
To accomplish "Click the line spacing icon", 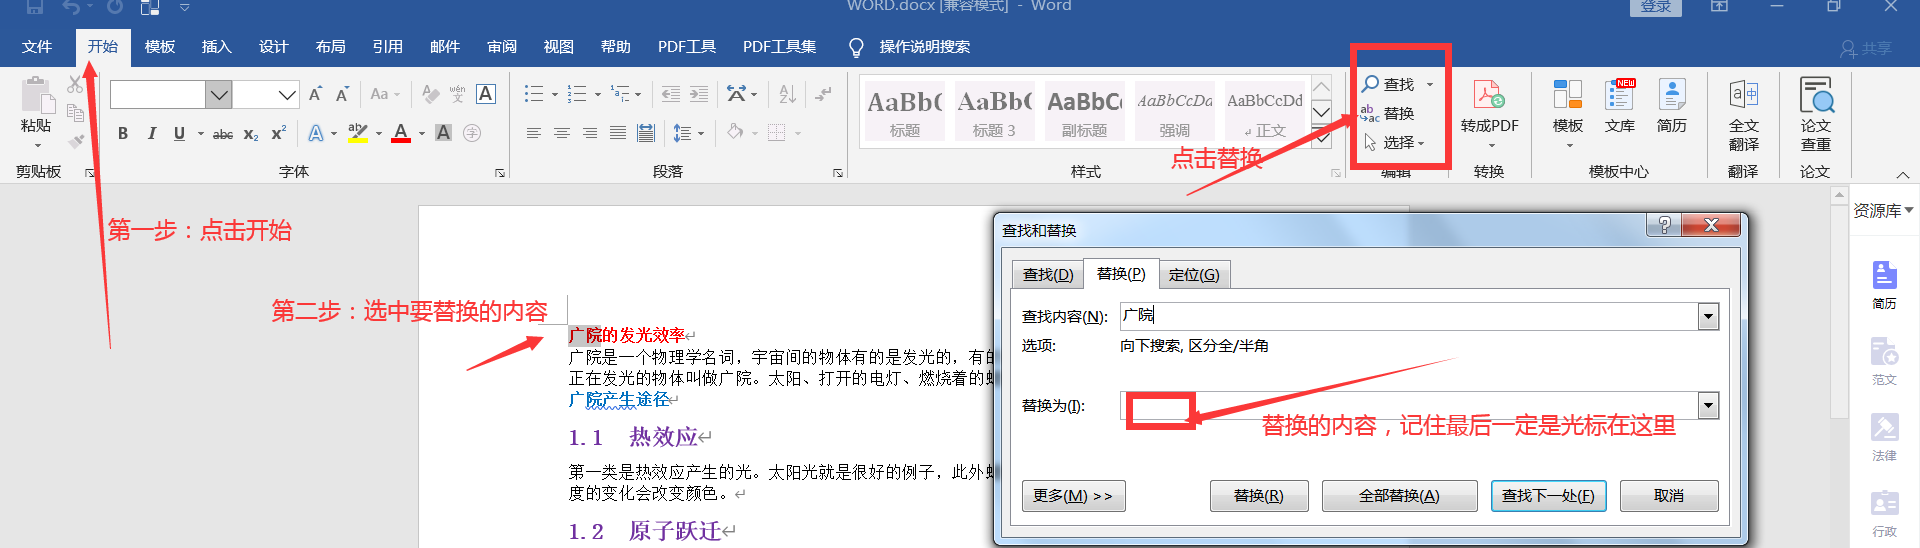I will [682, 133].
